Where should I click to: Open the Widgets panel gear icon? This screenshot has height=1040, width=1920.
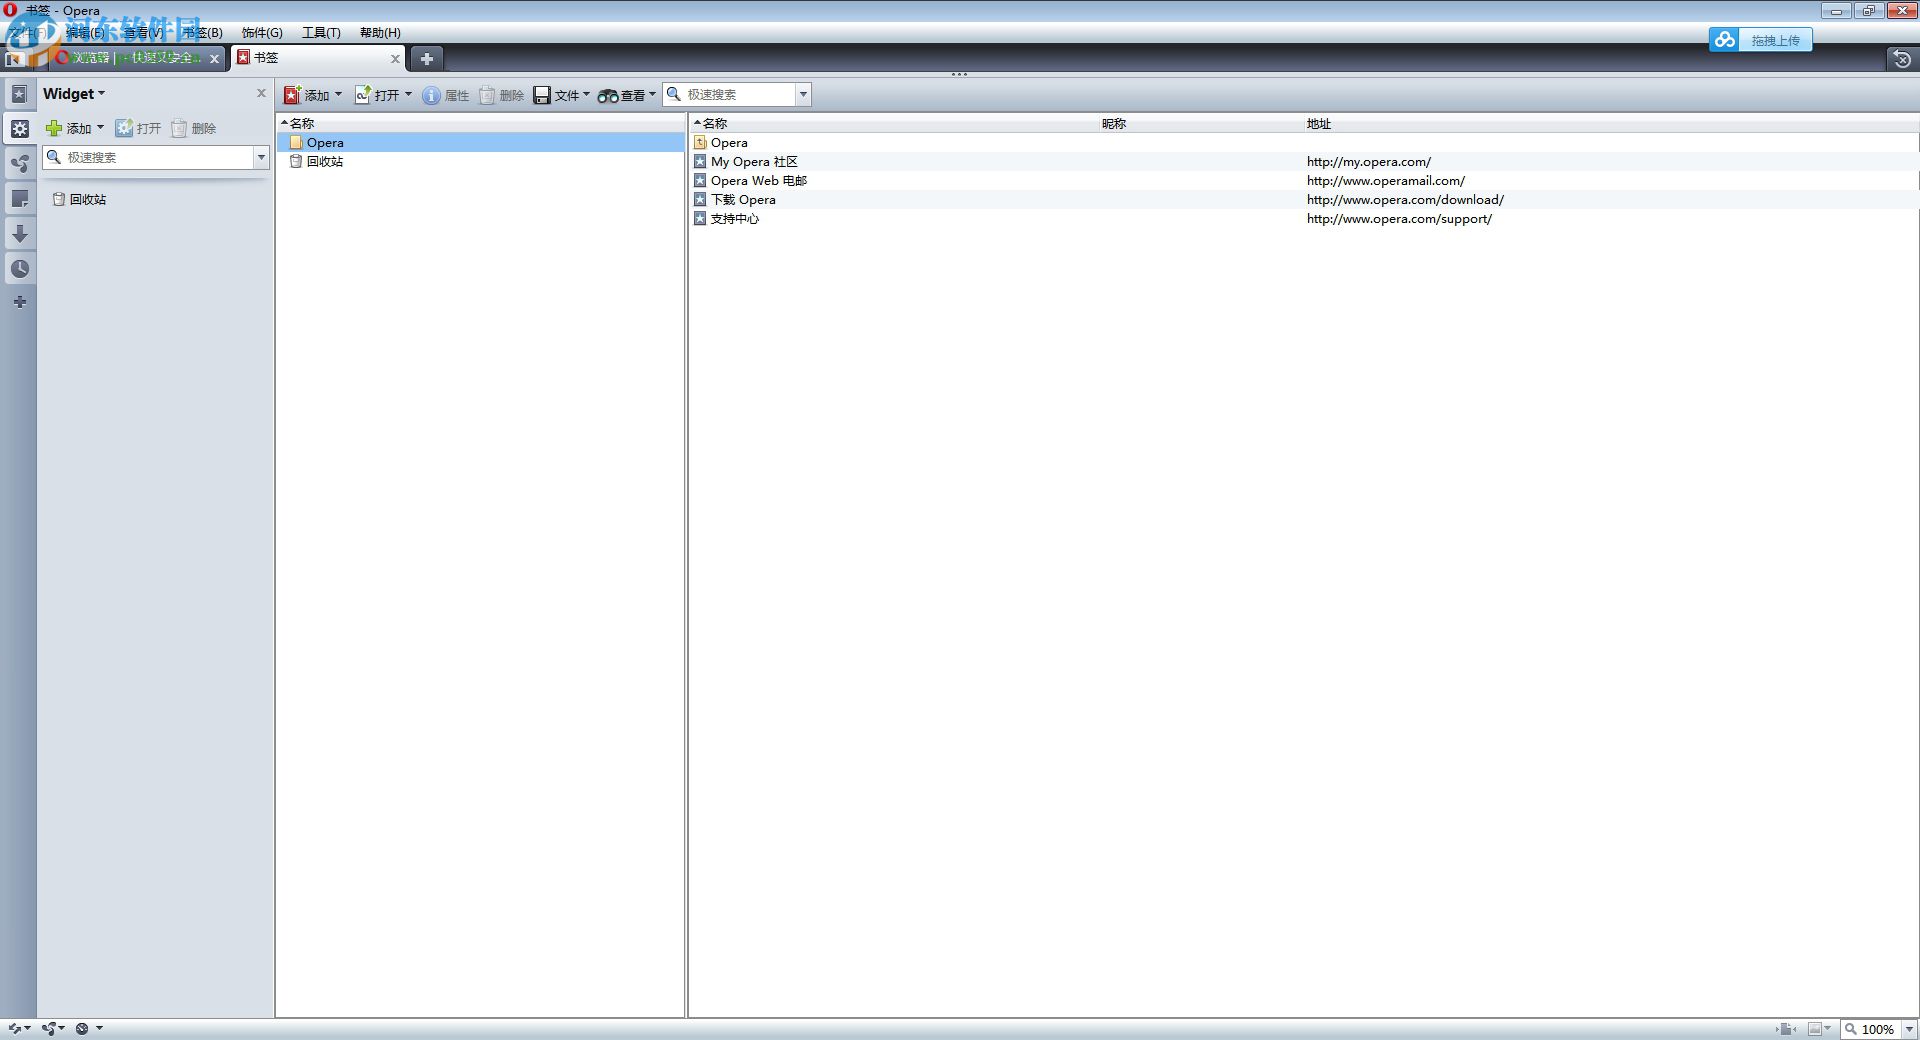[x=19, y=128]
